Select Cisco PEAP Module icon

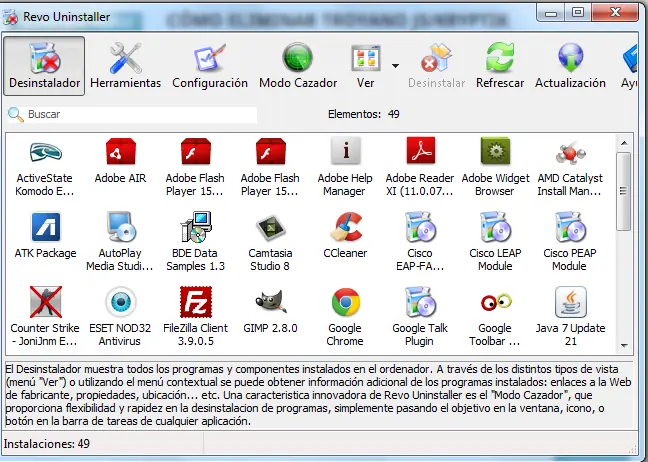coord(570,226)
